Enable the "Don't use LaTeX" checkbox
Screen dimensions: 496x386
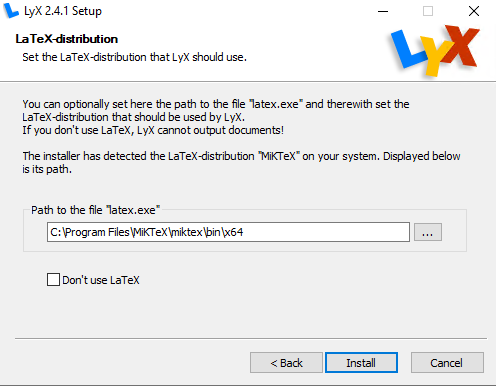[53, 280]
